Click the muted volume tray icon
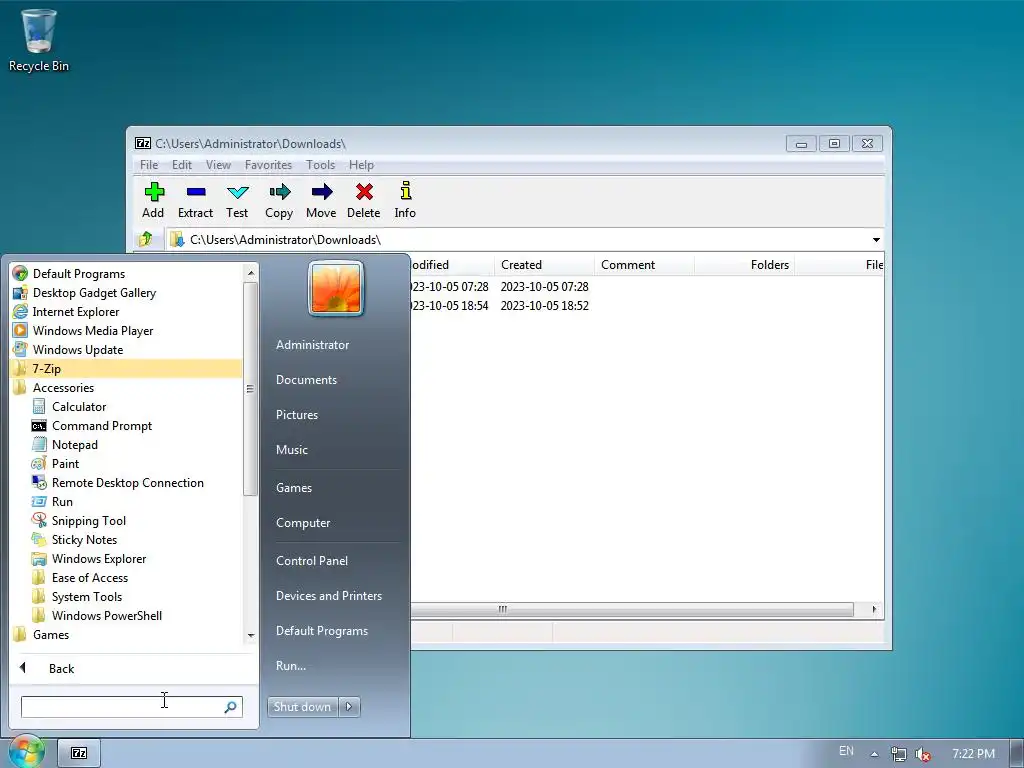The height and width of the screenshot is (768, 1024). pyautogui.click(x=923, y=754)
